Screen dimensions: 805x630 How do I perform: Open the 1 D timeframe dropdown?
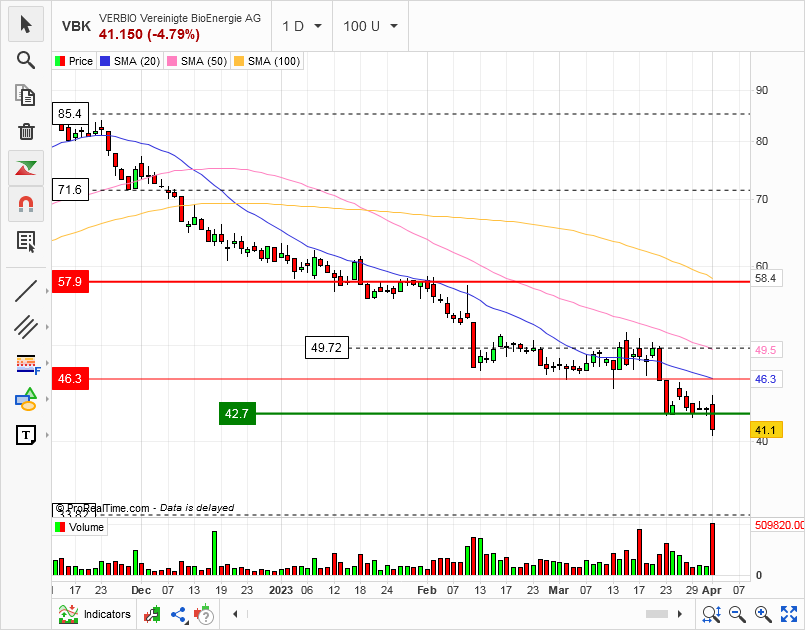point(302,26)
